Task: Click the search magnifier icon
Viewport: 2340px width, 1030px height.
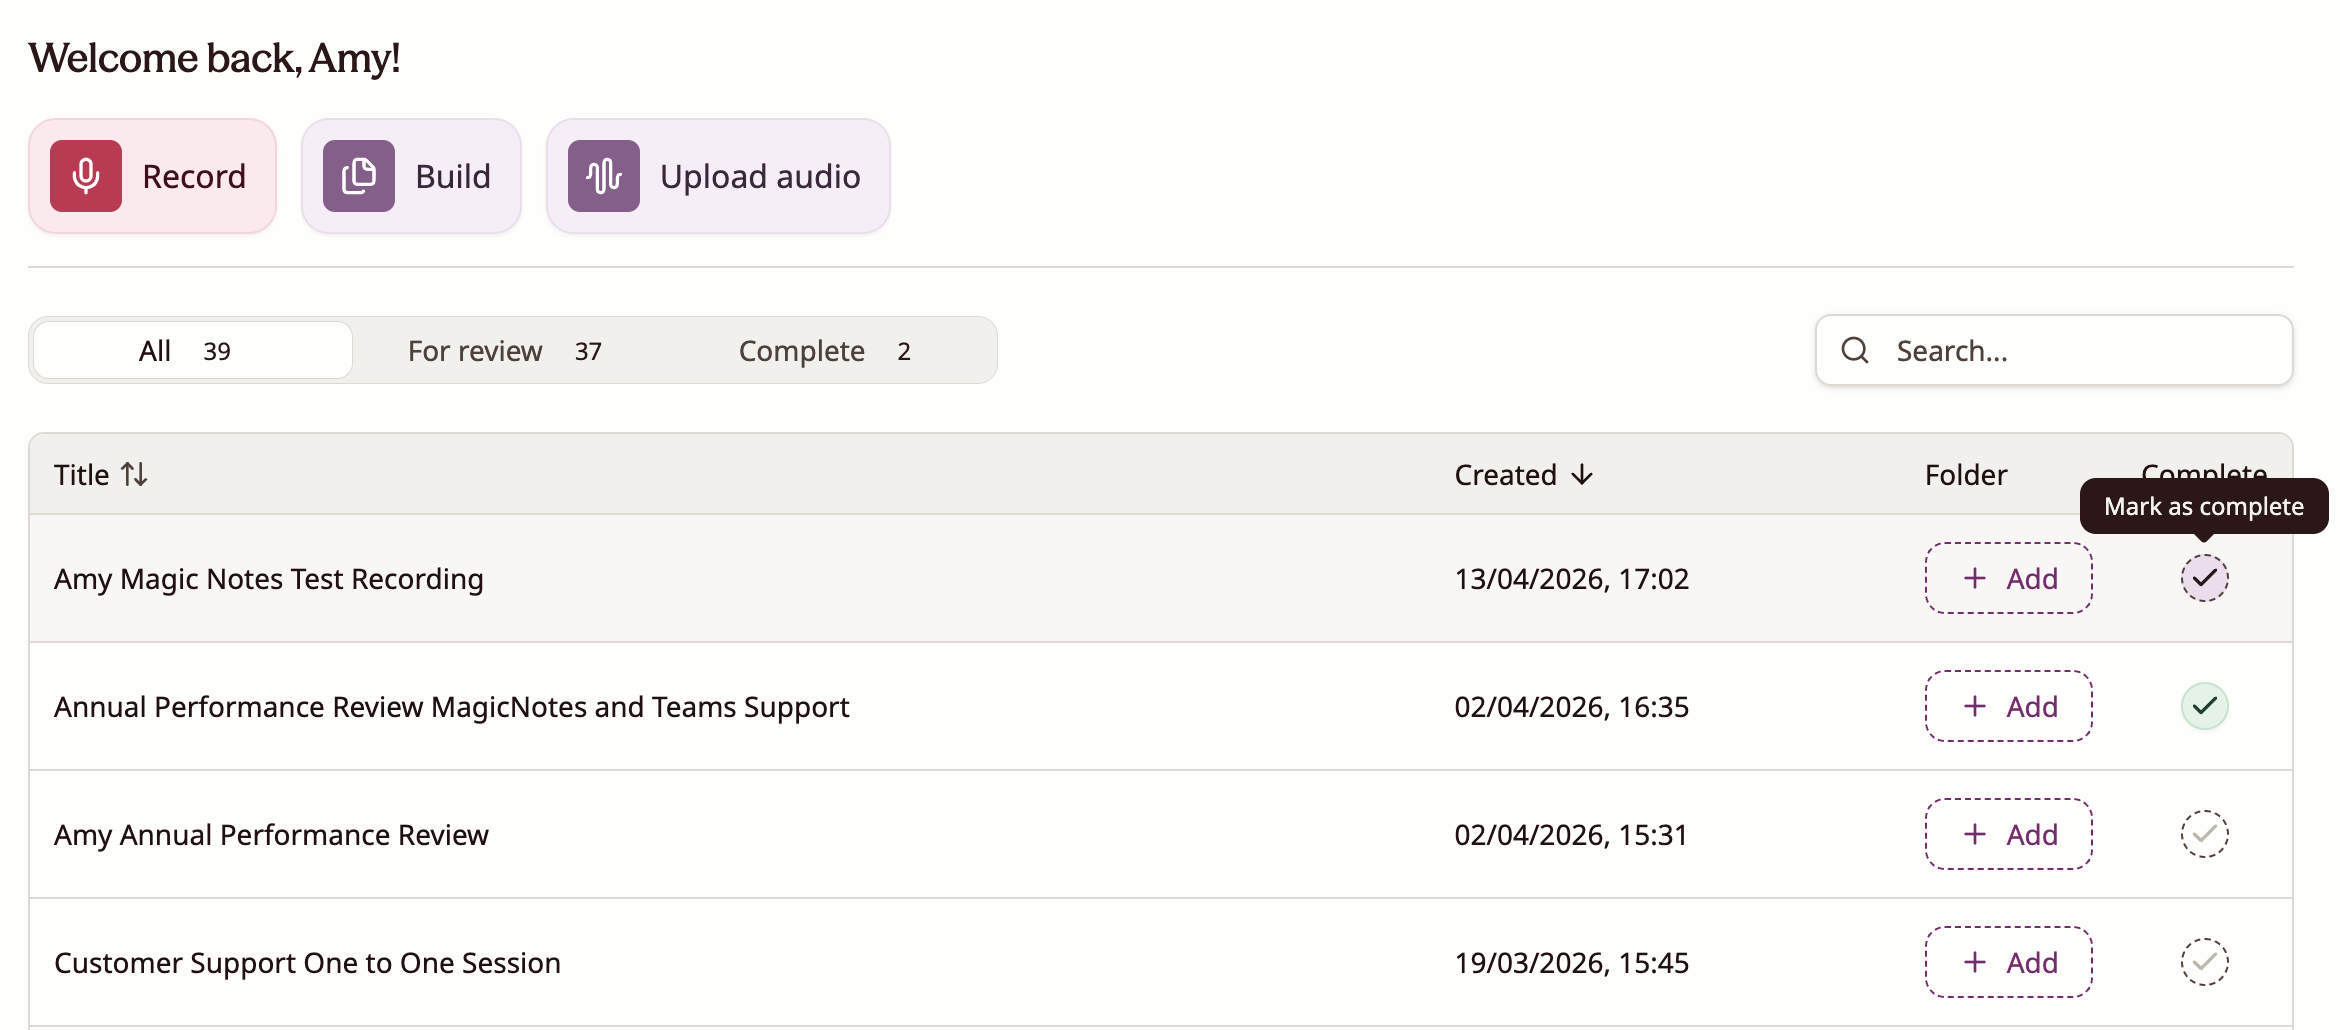Action: 1855,350
